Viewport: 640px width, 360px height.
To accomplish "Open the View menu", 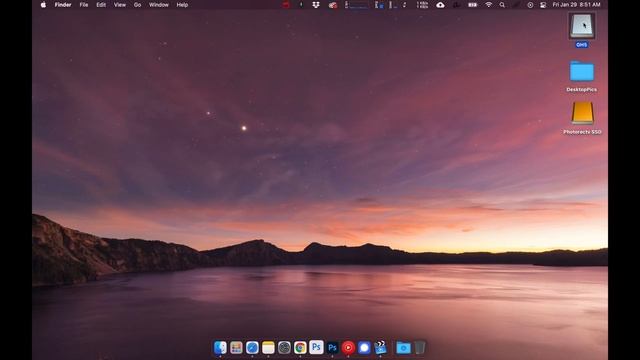I will coord(120,5).
